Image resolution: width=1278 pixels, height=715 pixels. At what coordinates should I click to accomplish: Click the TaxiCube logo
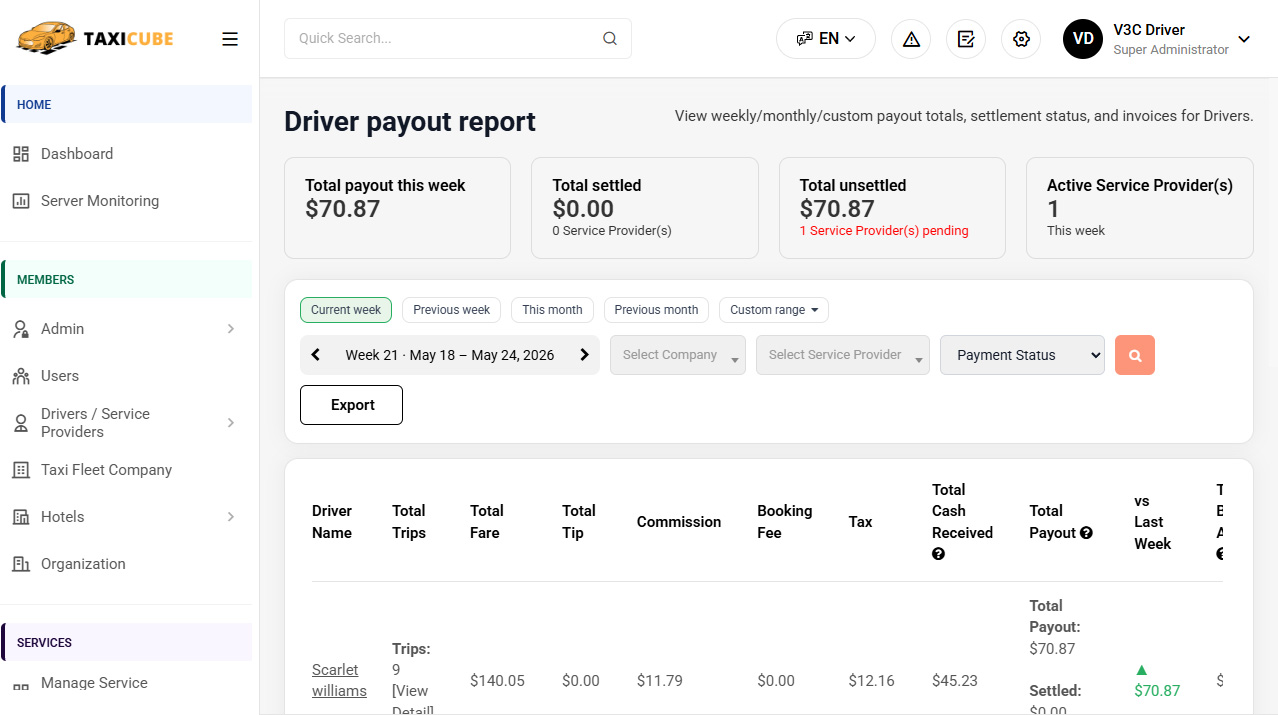95,38
